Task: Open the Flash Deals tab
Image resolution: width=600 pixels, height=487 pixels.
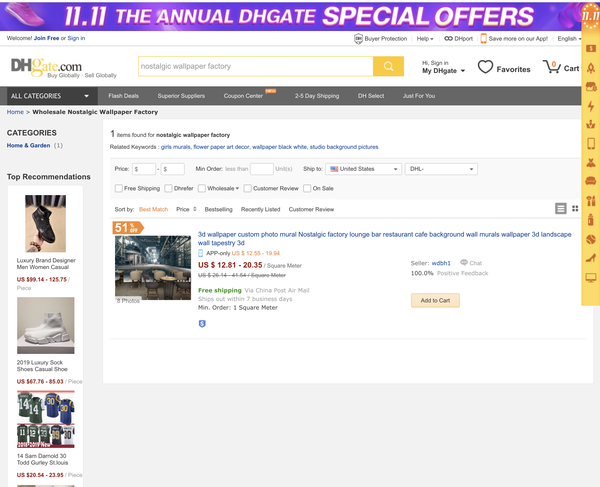Action: point(123,96)
